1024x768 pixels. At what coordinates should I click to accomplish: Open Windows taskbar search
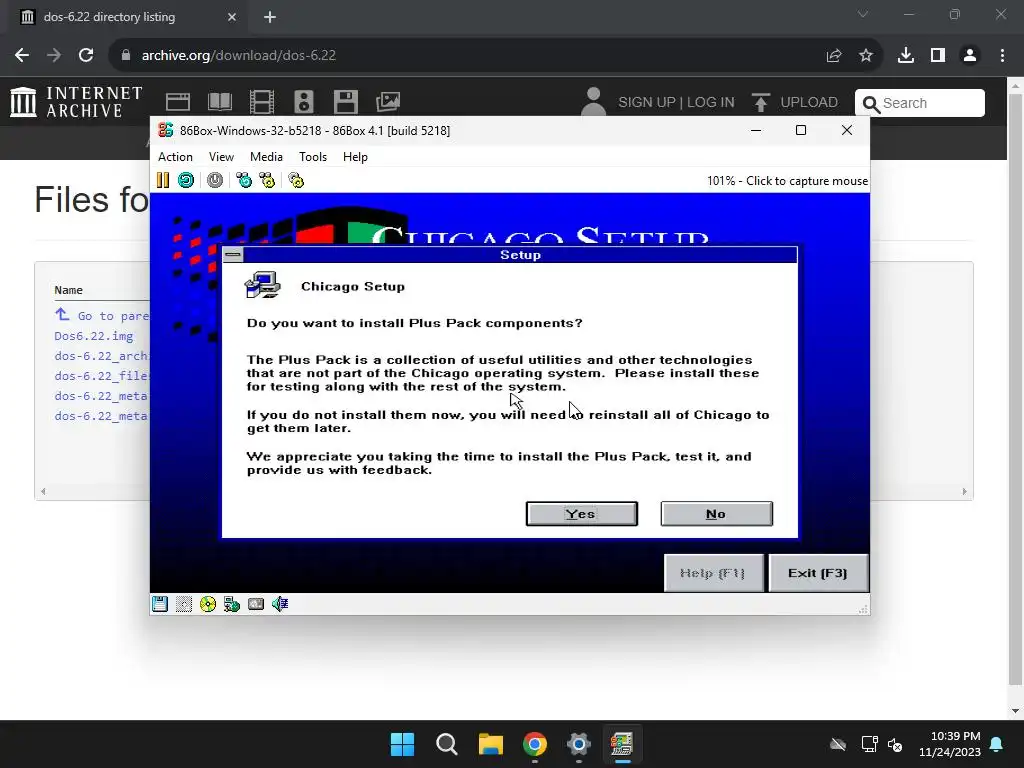[x=447, y=744]
